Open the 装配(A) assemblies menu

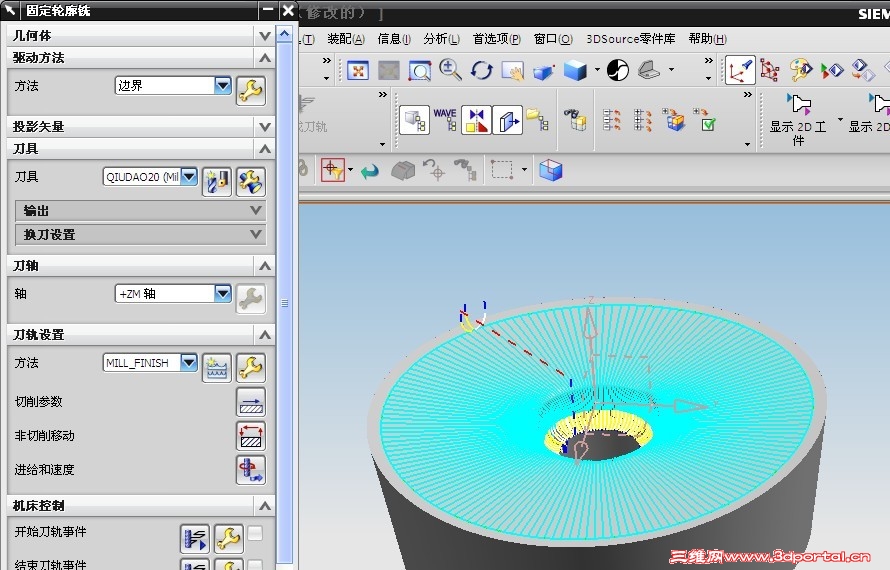coord(346,39)
